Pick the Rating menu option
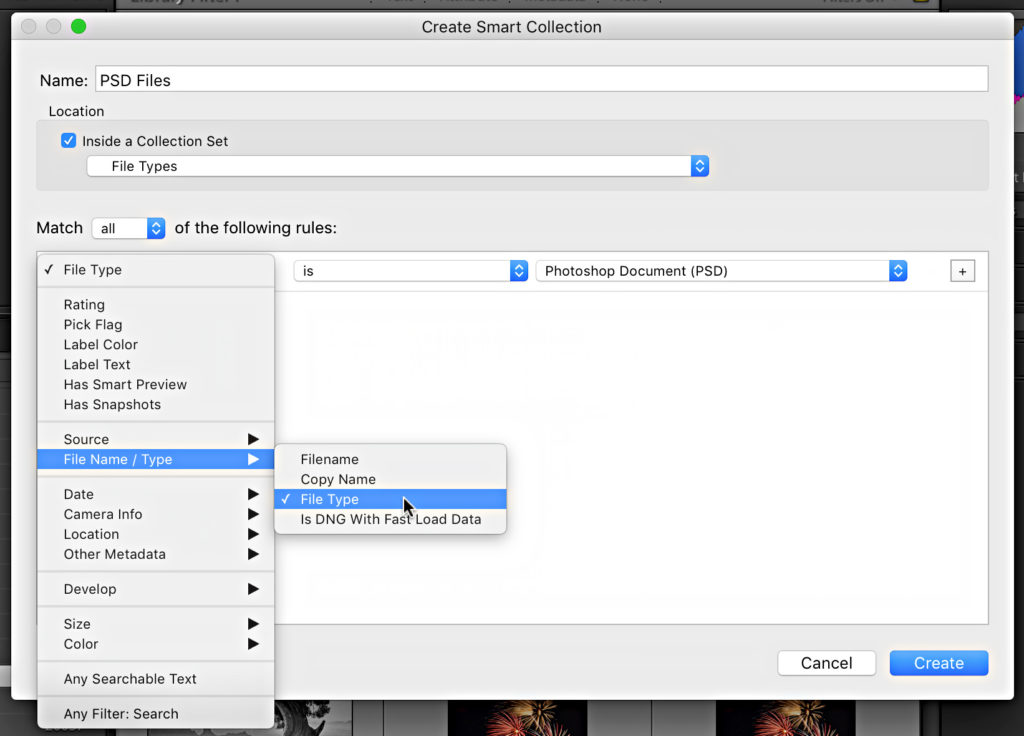The height and width of the screenshot is (736, 1024). [84, 304]
